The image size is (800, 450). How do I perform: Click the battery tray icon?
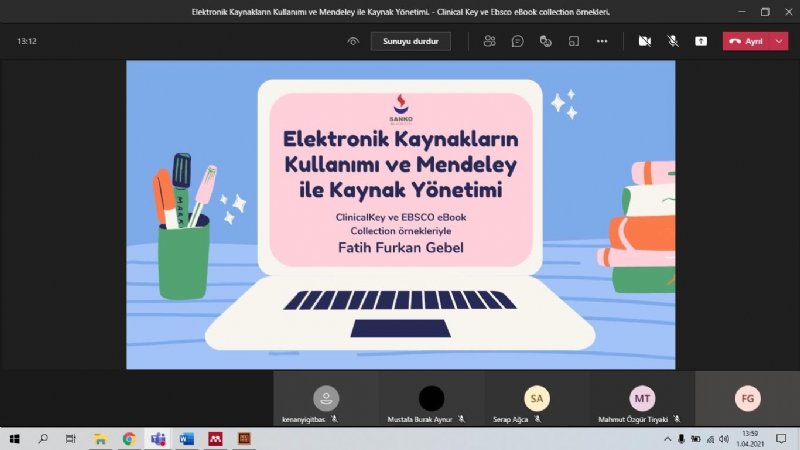pyautogui.click(x=695, y=439)
